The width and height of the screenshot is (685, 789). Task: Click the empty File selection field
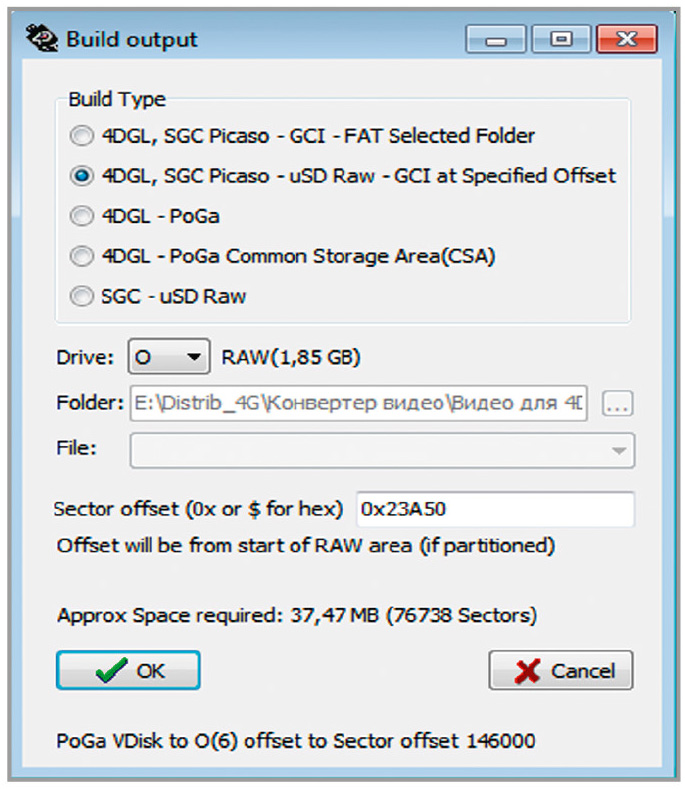click(382, 450)
